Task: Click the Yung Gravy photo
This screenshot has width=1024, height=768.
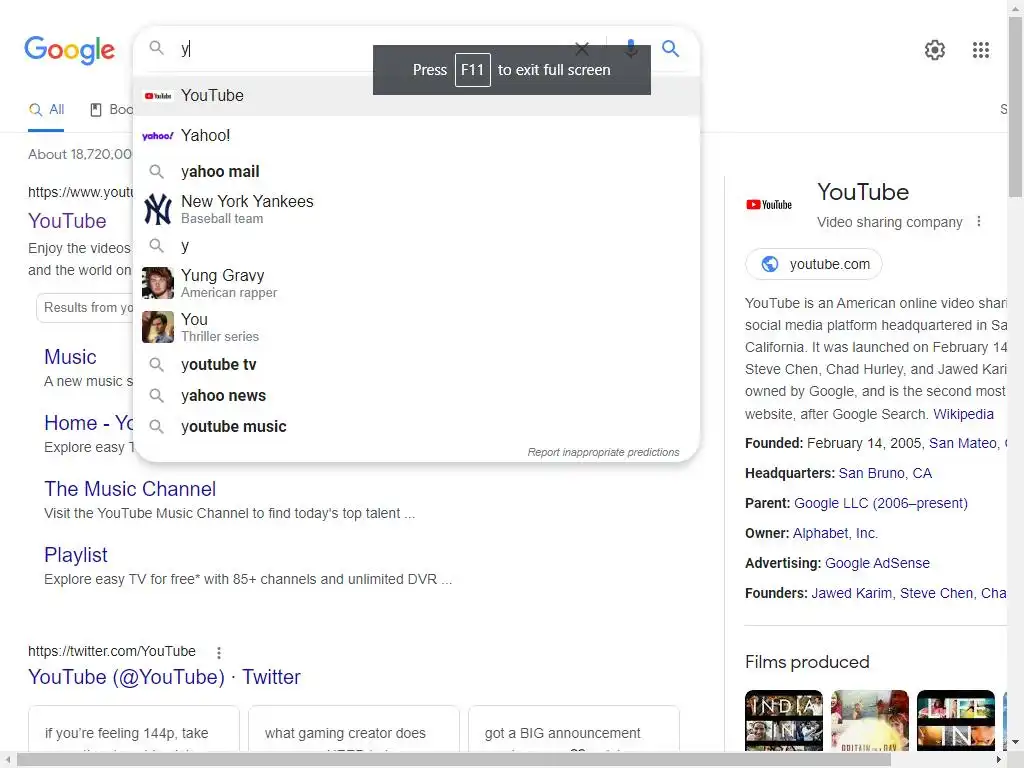Action: click(157, 283)
